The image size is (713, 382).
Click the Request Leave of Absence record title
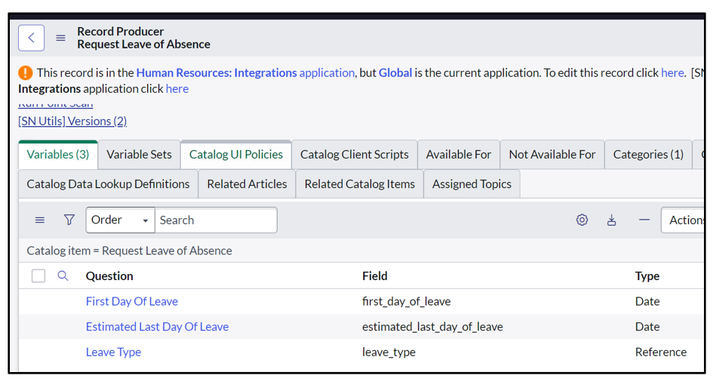[x=144, y=44]
